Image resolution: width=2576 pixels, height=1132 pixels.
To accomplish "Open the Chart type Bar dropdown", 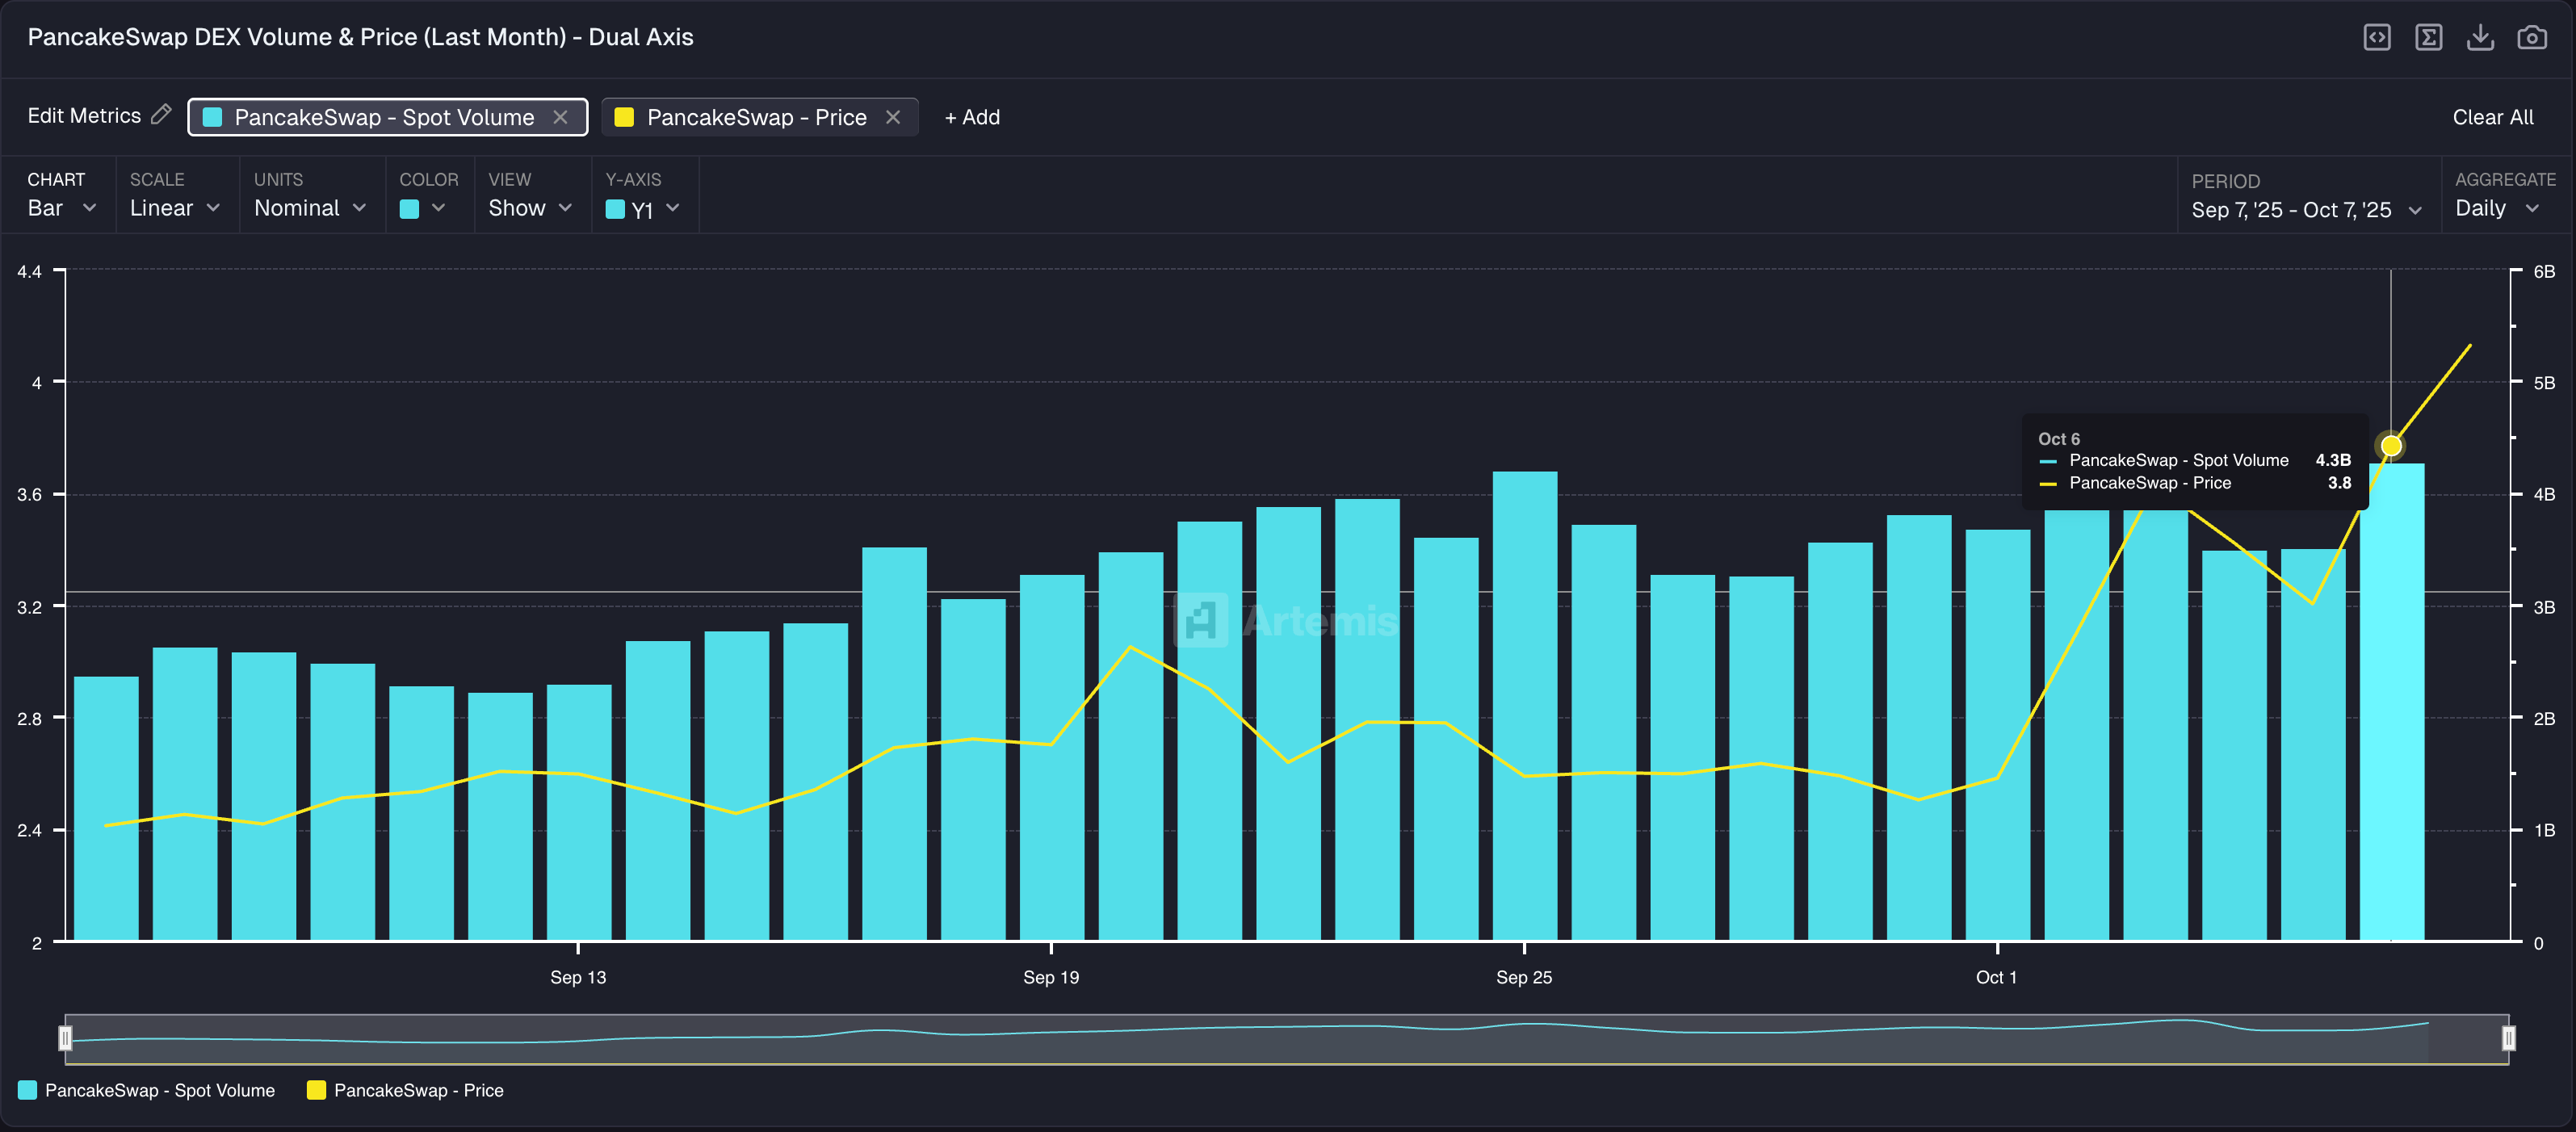I will (61, 208).
